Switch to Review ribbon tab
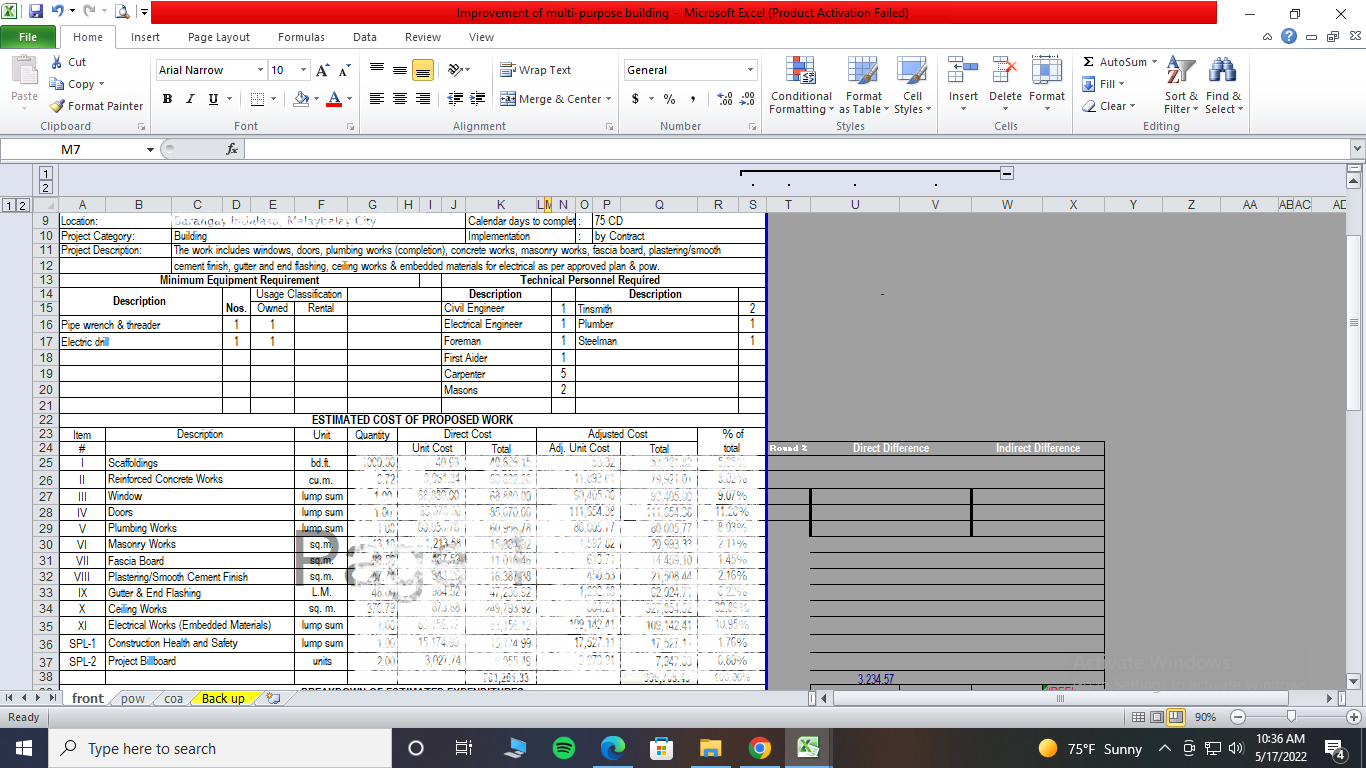This screenshot has height=768, width=1366. (x=423, y=37)
